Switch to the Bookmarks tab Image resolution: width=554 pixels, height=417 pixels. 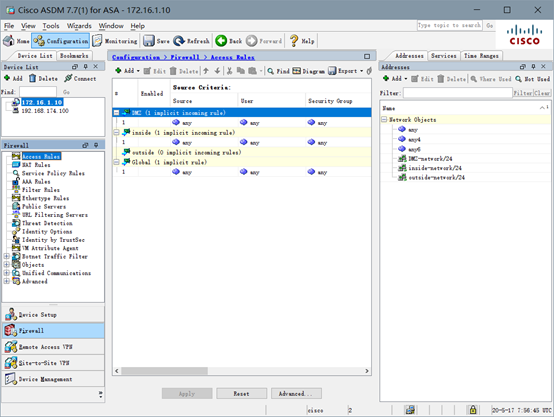point(74,56)
